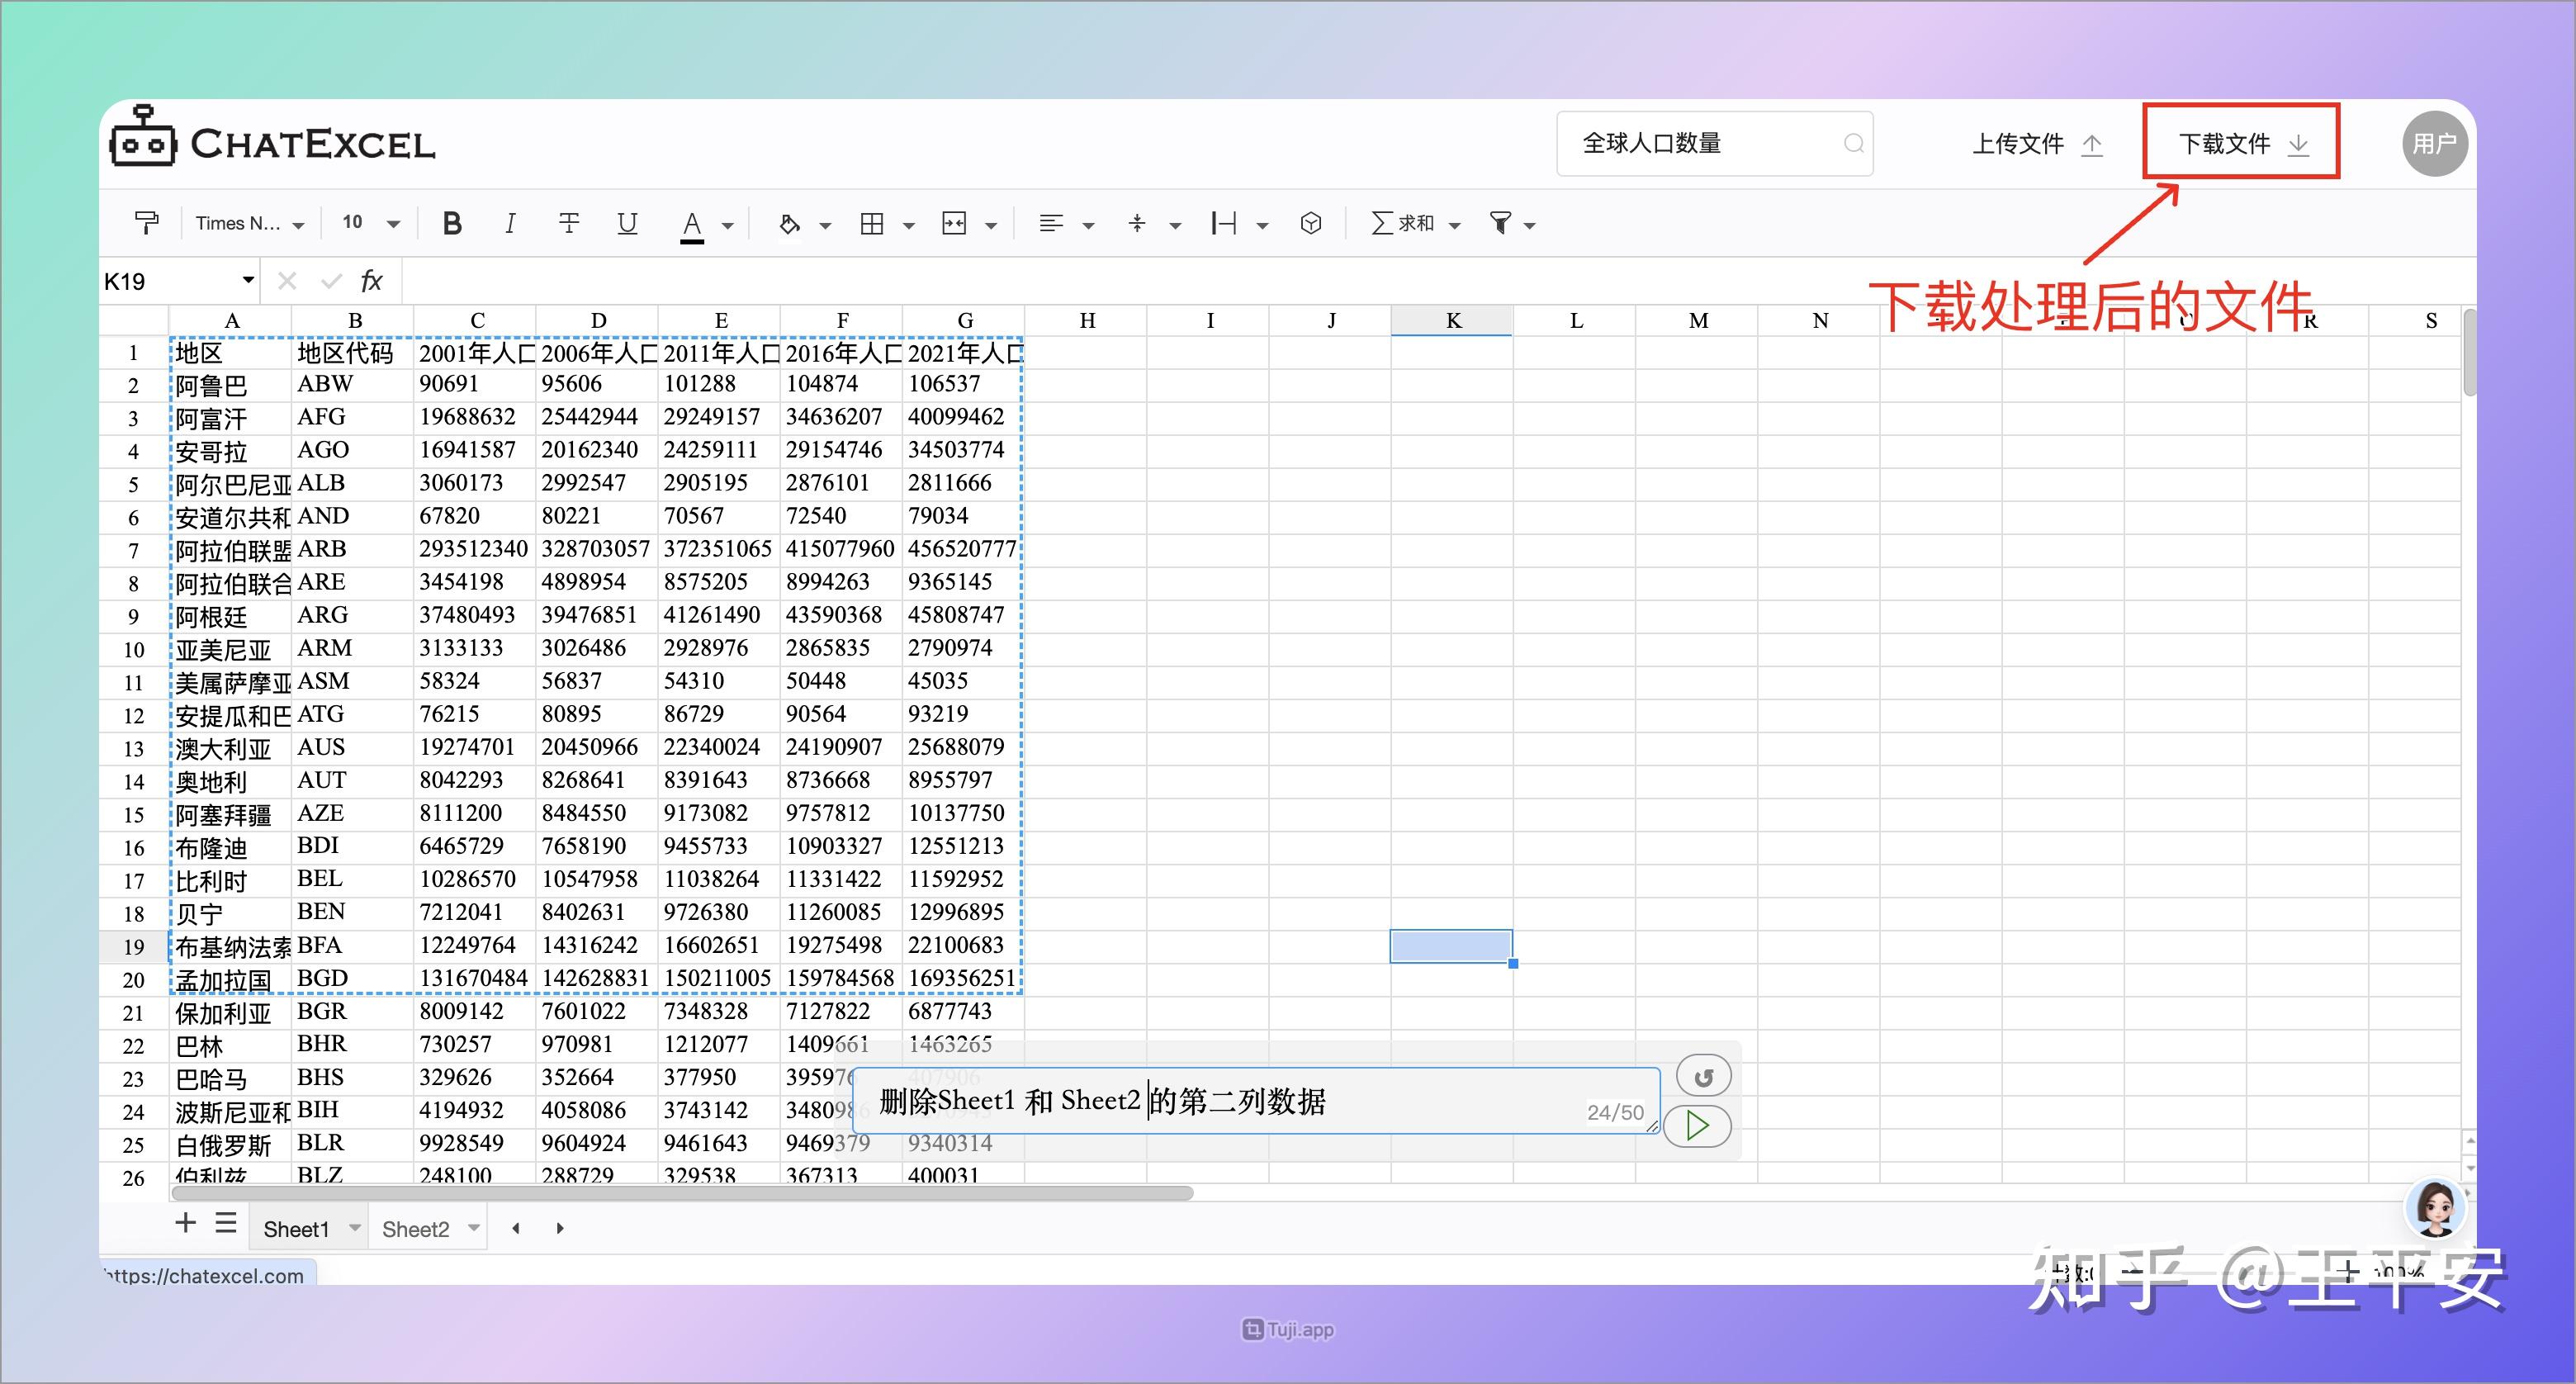Open the filter funnel tool

click(1500, 223)
